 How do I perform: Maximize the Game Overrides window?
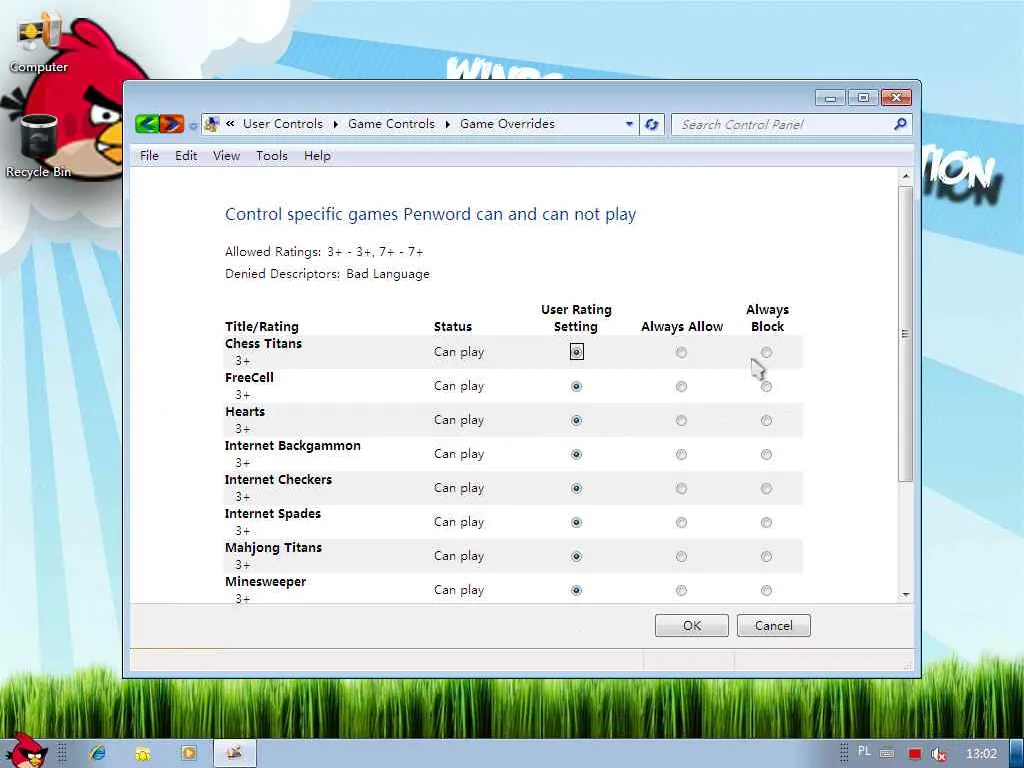point(863,98)
